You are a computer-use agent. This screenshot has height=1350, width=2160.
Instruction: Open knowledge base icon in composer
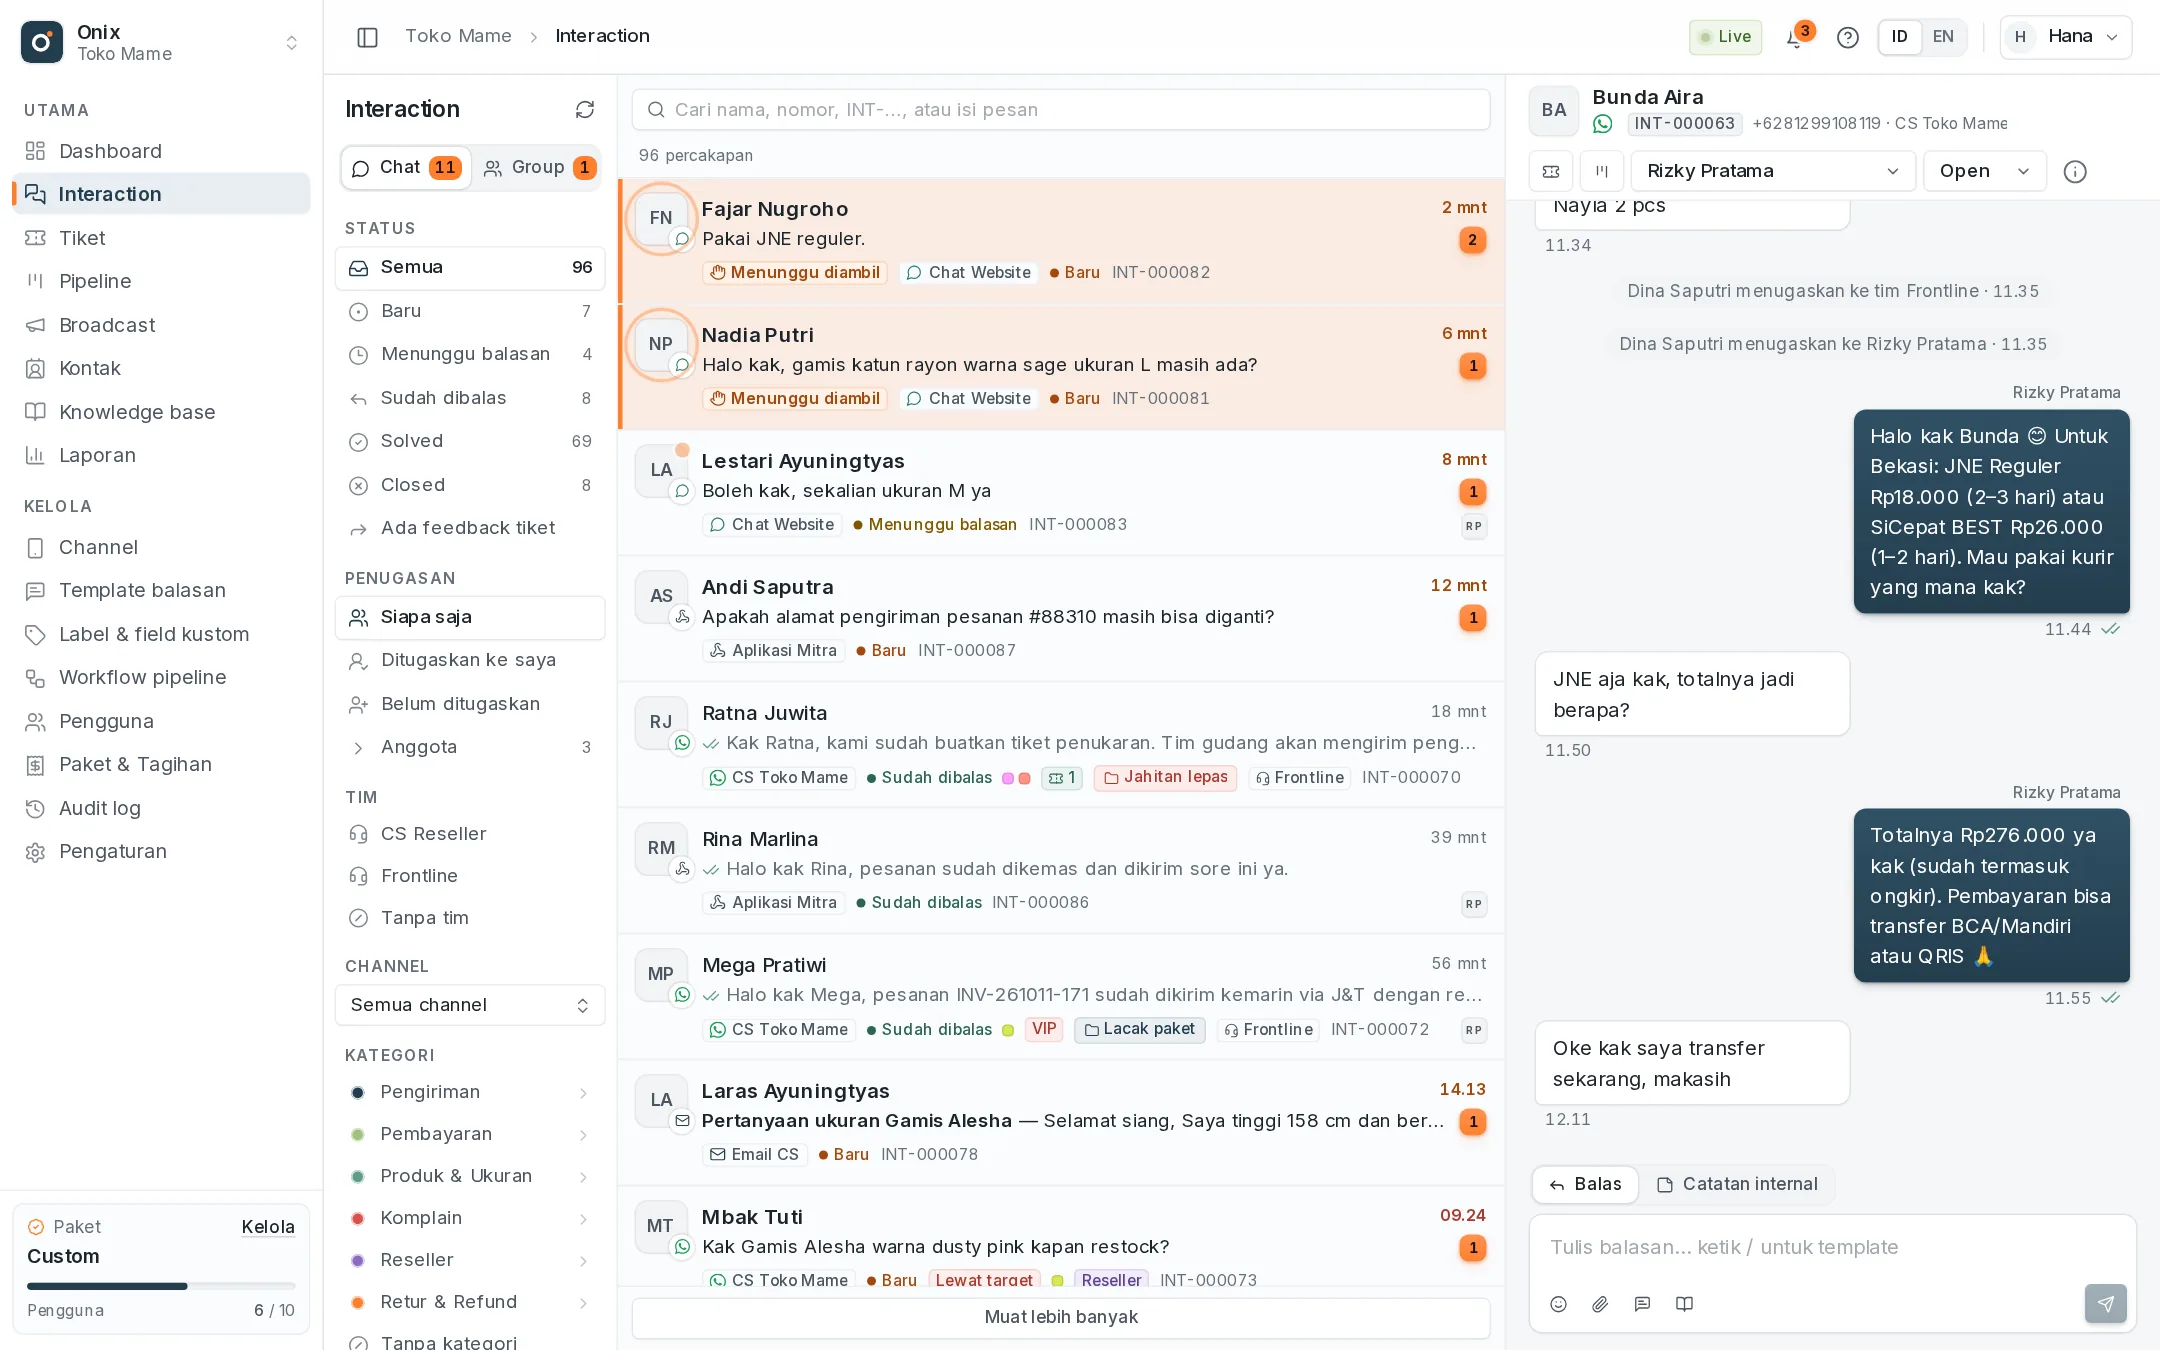(1684, 1304)
